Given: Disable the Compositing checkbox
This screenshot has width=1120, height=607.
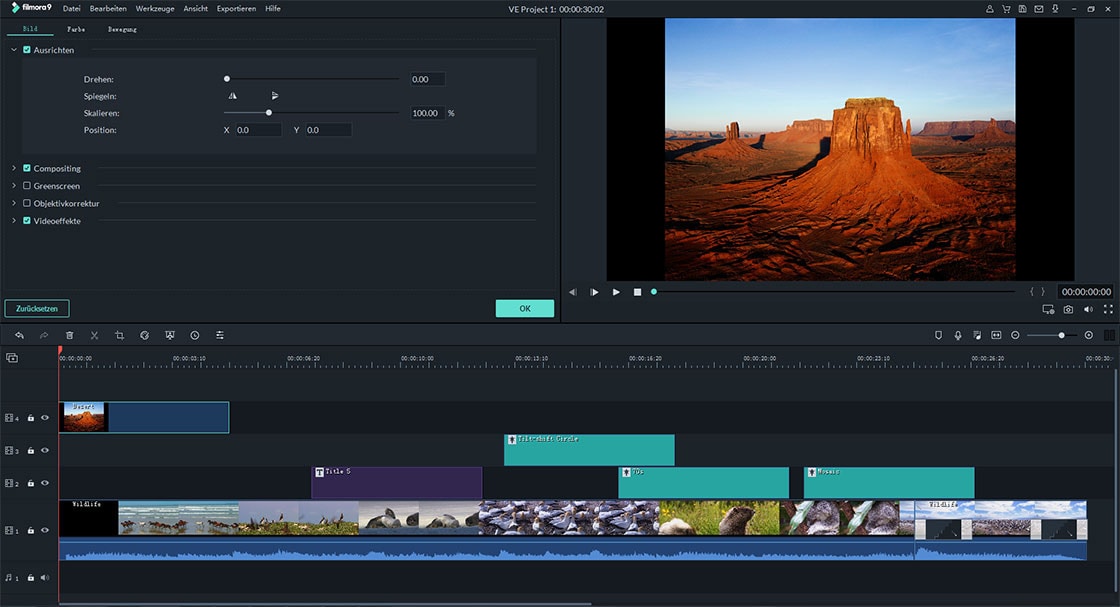Looking at the screenshot, I should 26,169.
